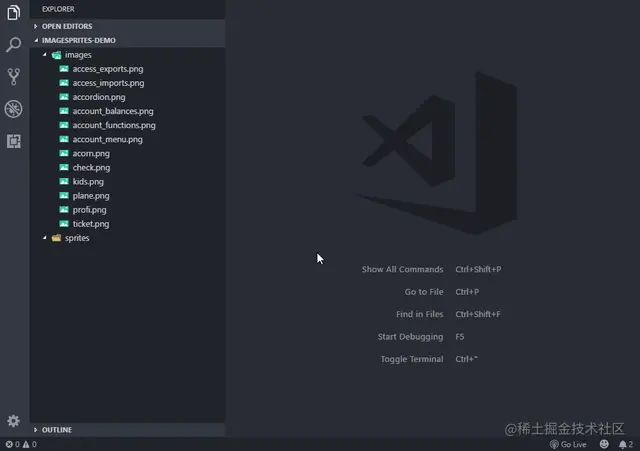This screenshot has height=451, width=640.
Task: Click the image icon beside ticket.png
Action: (64, 224)
